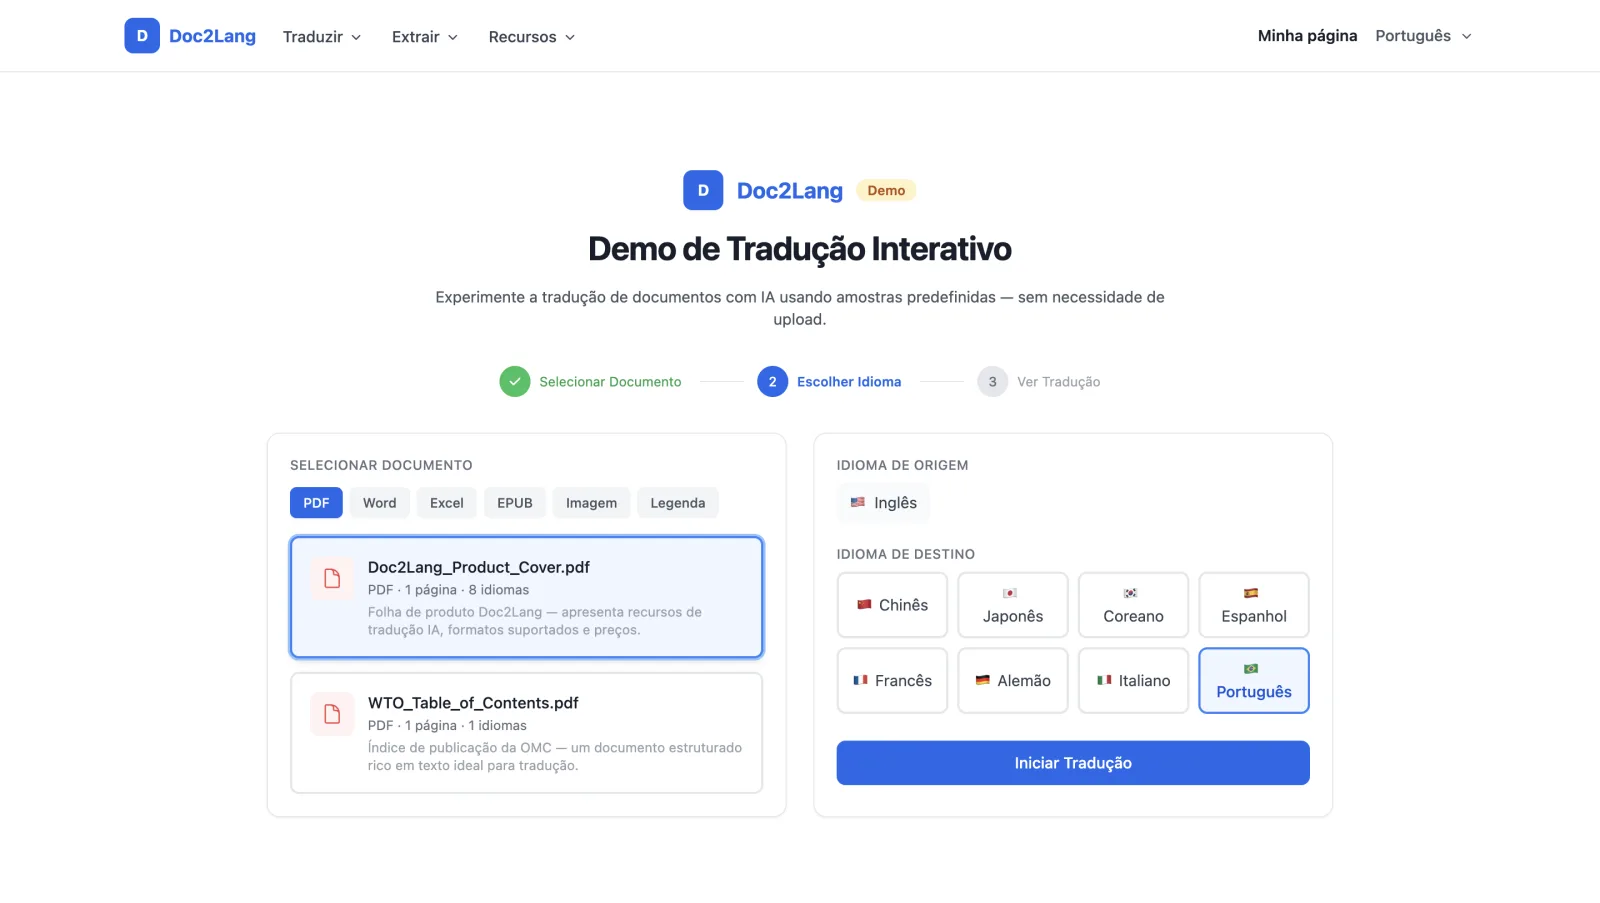The width and height of the screenshot is (1600, 903).
Task: Click the green checkmark step icon
Action: 515,381
